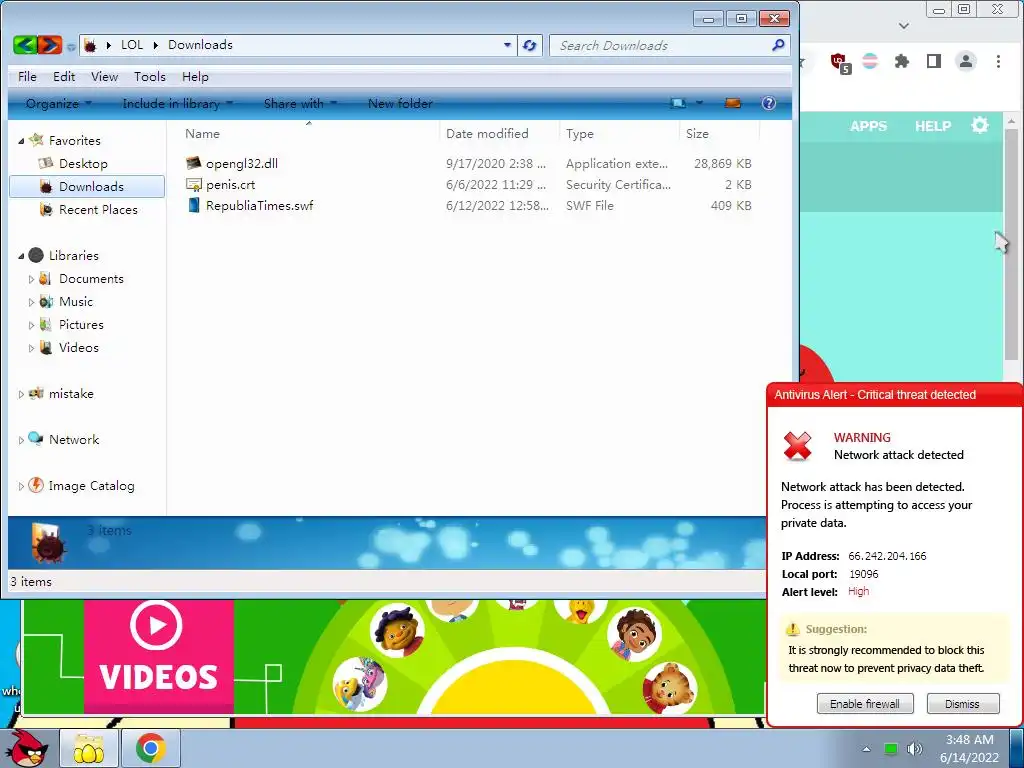Click APPS in the webpage header
Viewport: 1024px width, 768px height.
coord(868,126)
